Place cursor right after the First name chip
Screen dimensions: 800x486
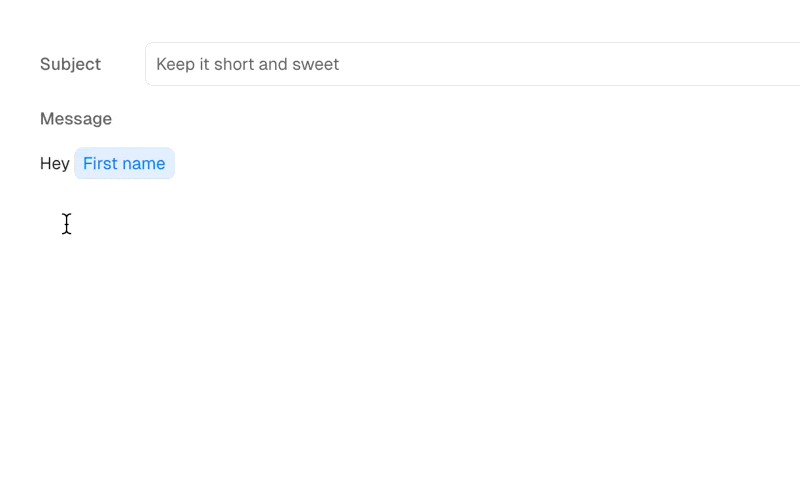pyautogui.click(x=177, y=164)
